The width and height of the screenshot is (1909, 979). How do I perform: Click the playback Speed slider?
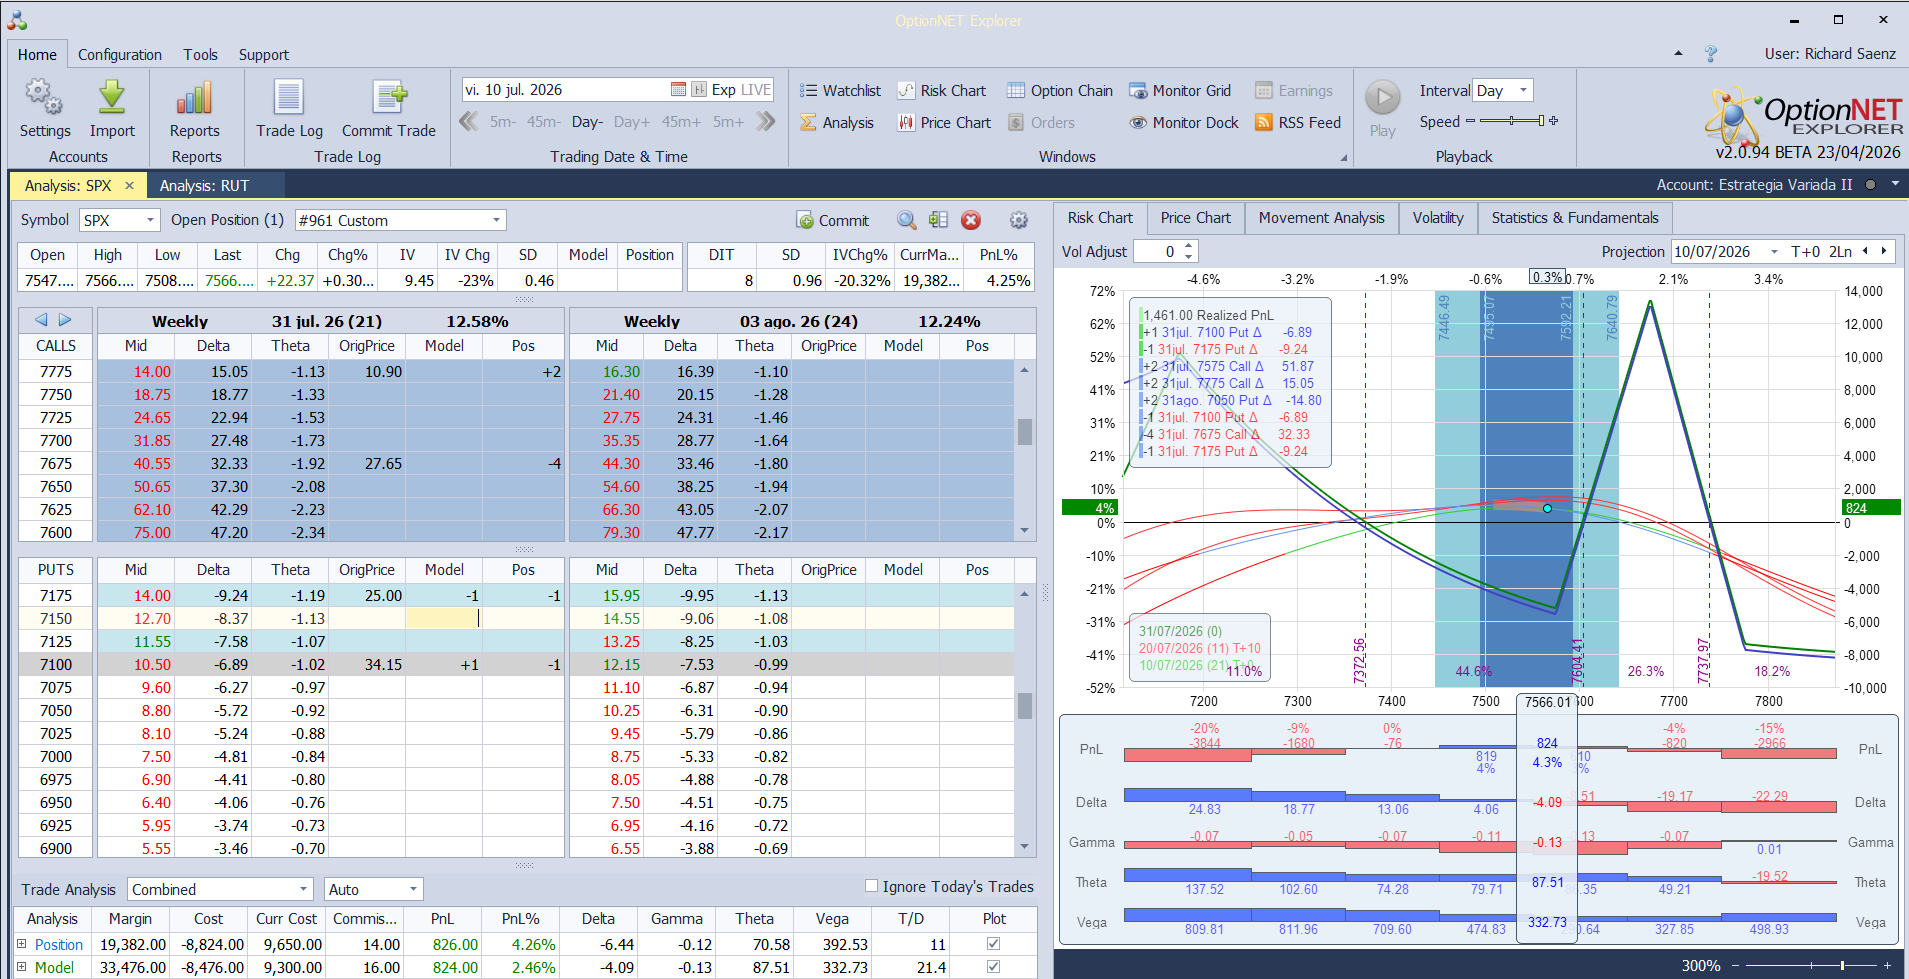pyautogui.click(x=1512, y=121)
